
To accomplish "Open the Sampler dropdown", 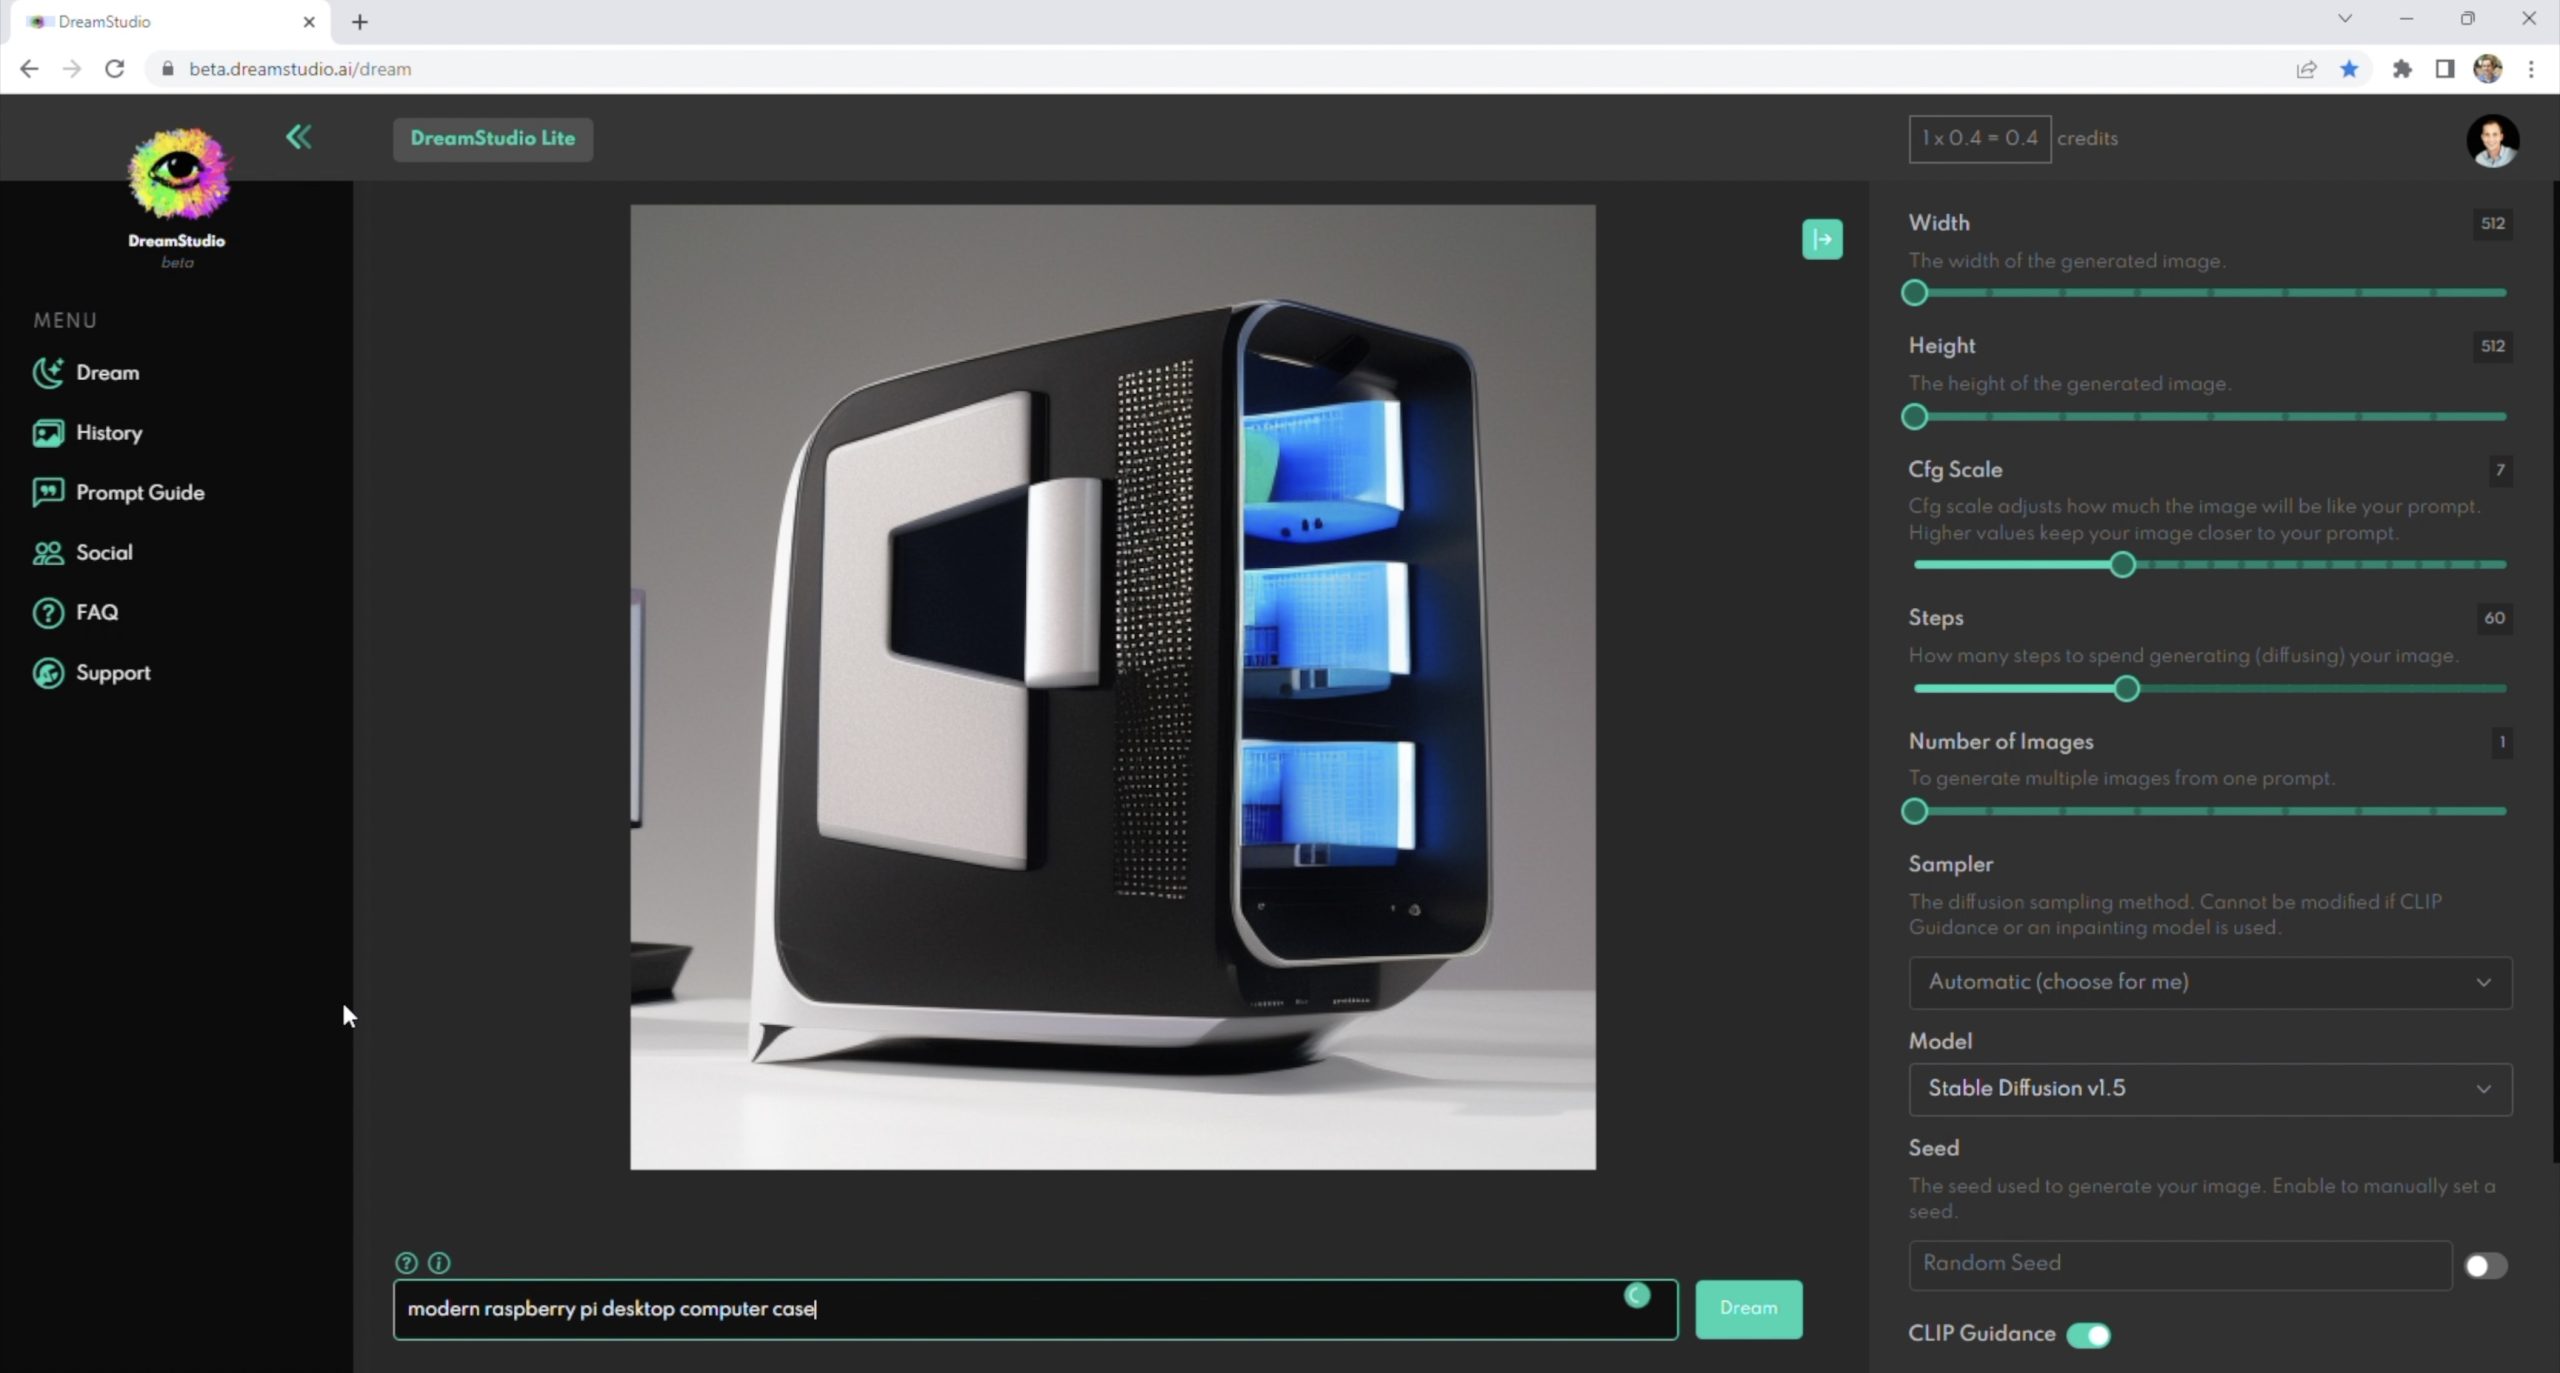I will point(2209,982).
